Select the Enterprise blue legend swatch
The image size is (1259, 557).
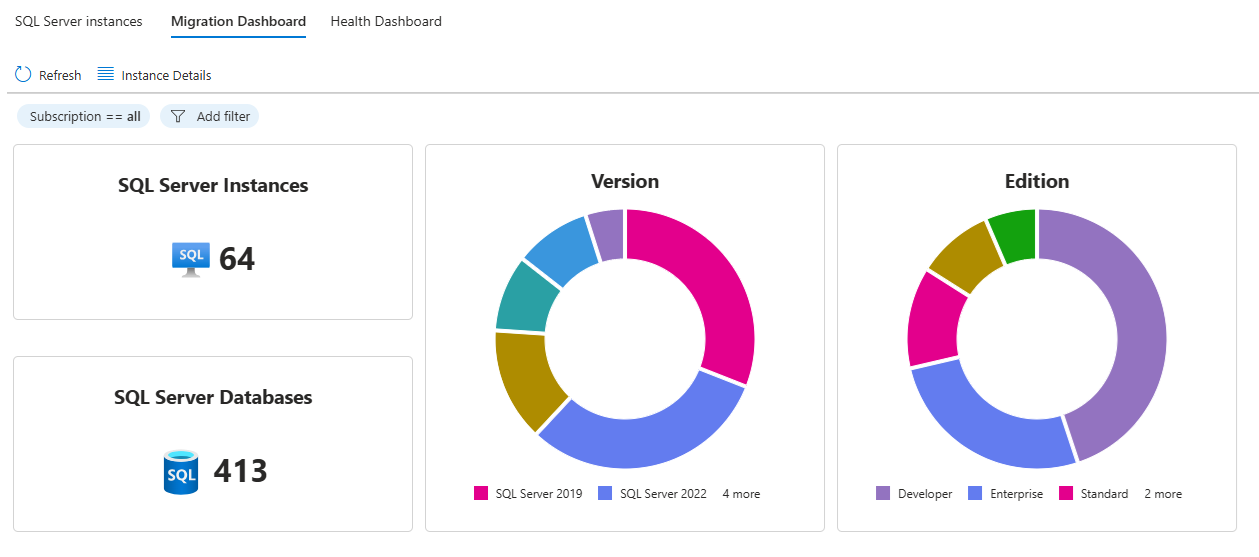[x=975, y=493]
